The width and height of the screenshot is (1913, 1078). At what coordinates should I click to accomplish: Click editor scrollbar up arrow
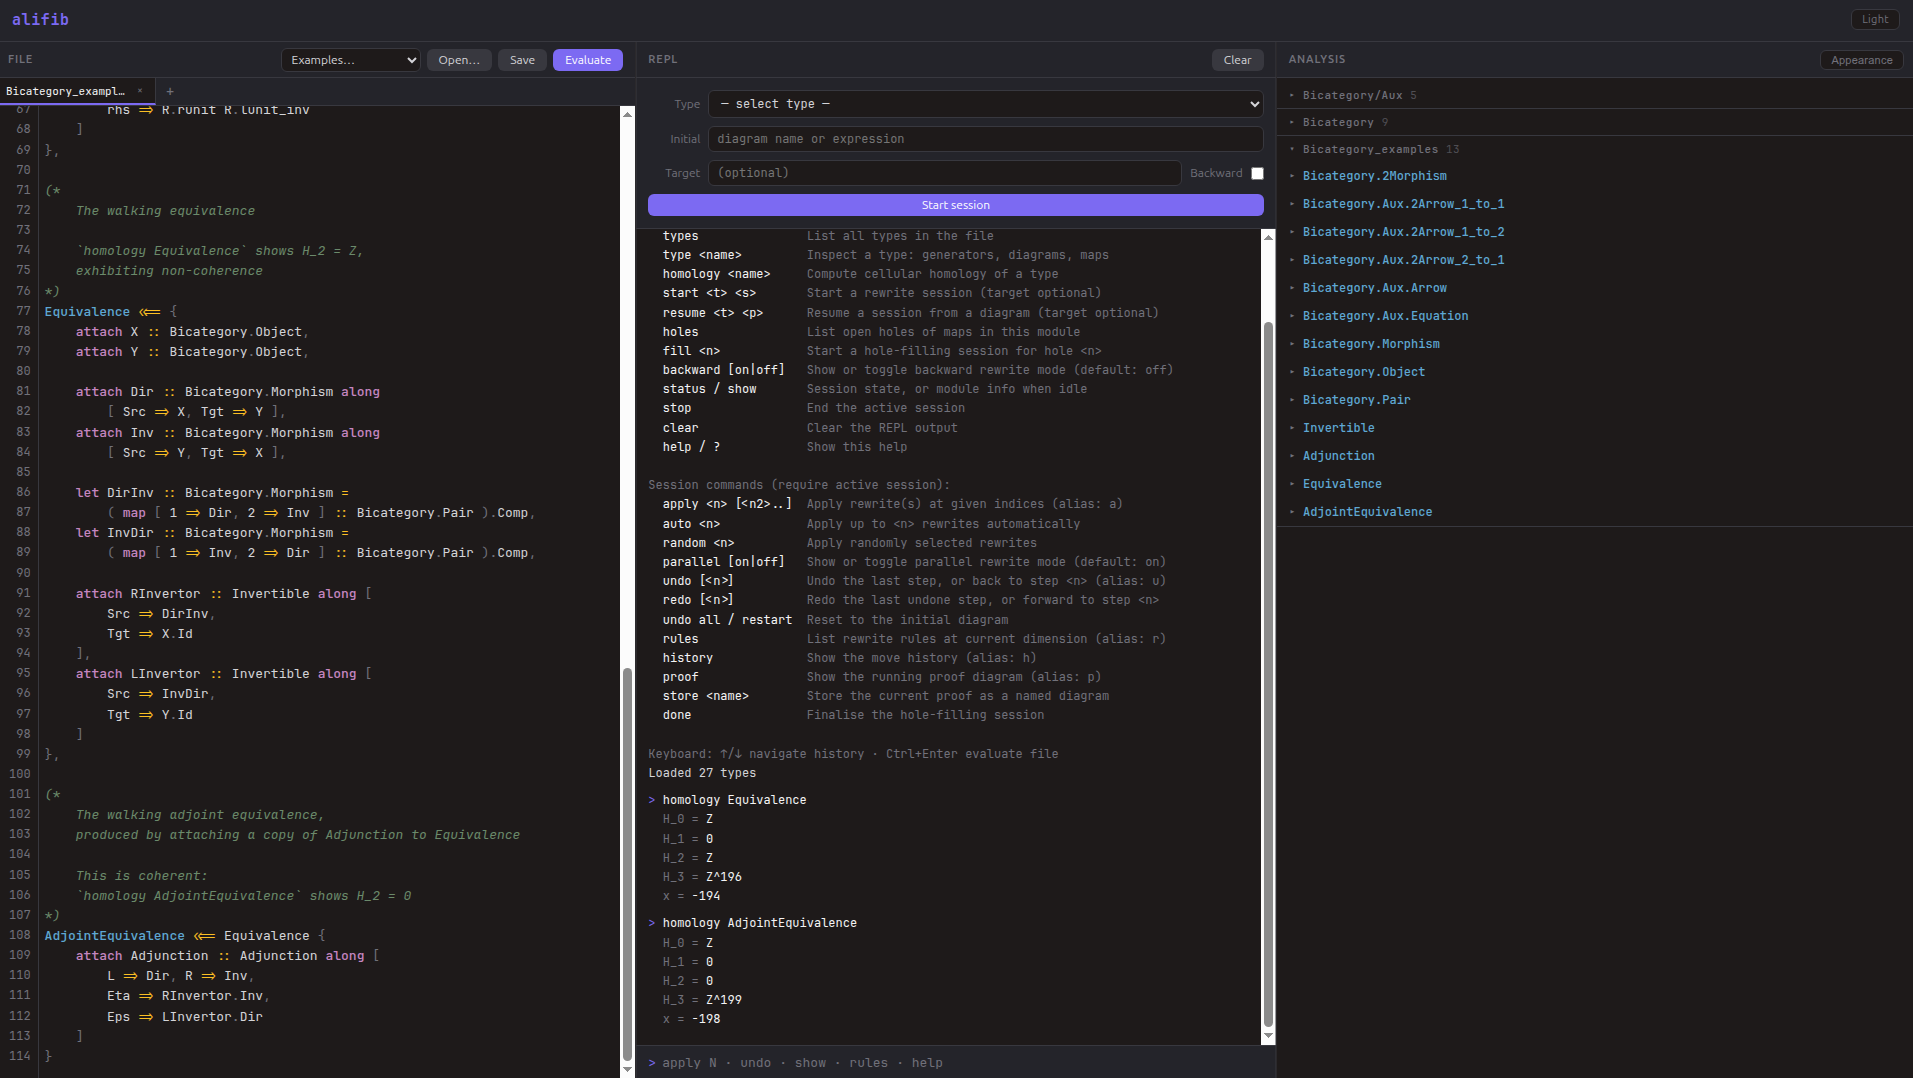[627, 114]
